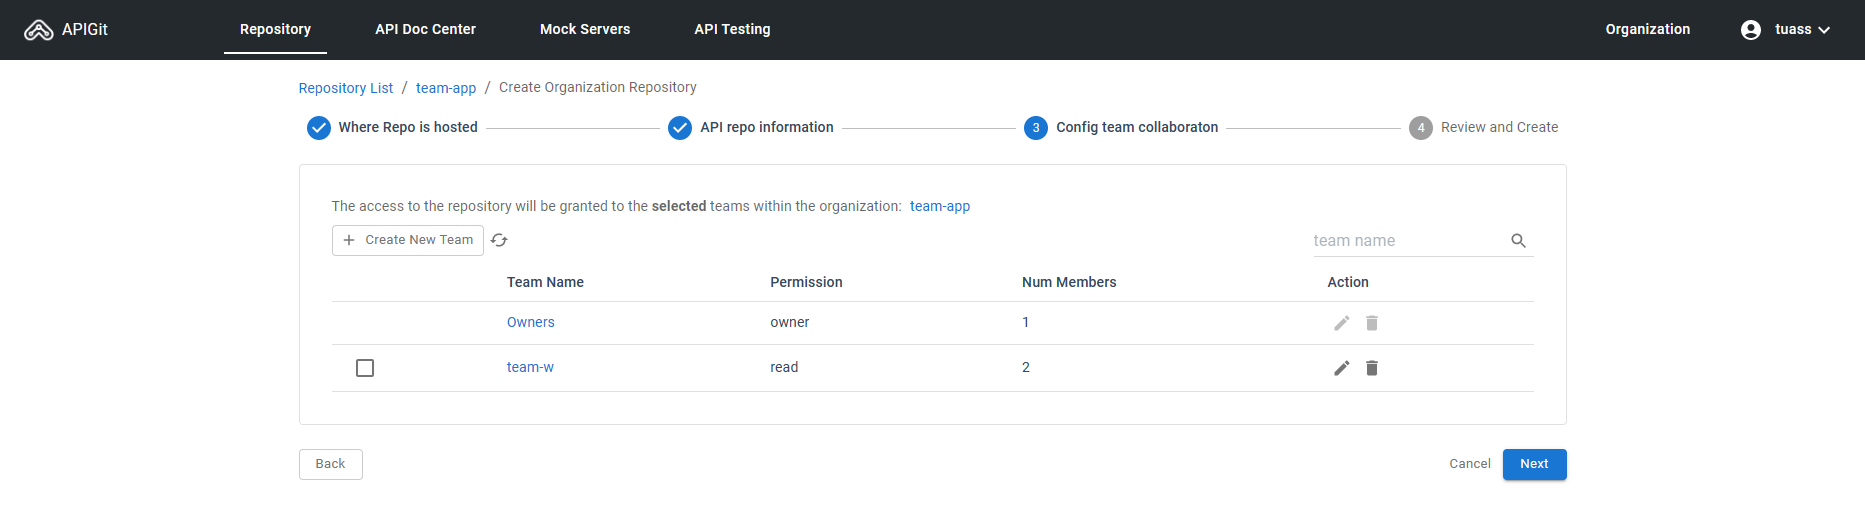The image size is (1865, 505).
Task: Delete the Owners team
Action: pyautogui.click(x=1372, y=323)
